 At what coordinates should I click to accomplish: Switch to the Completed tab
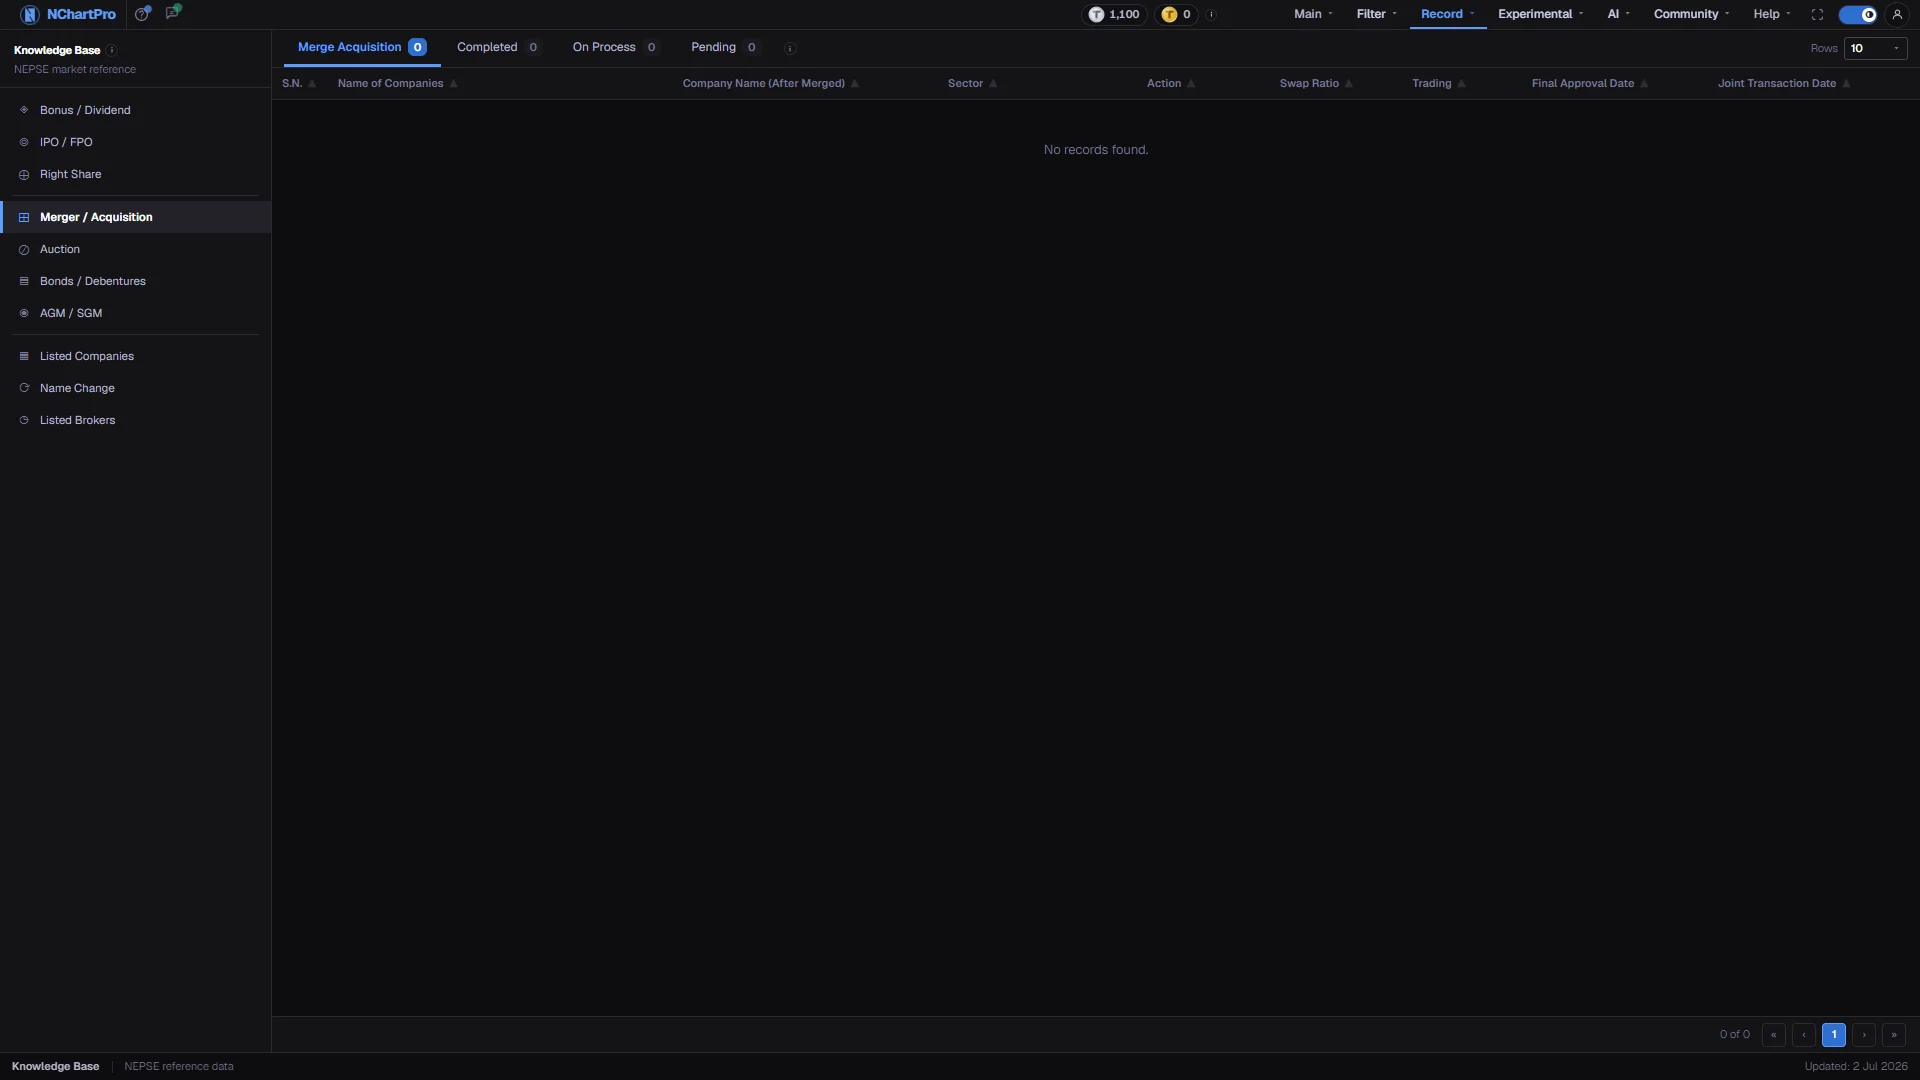(498, 47)
